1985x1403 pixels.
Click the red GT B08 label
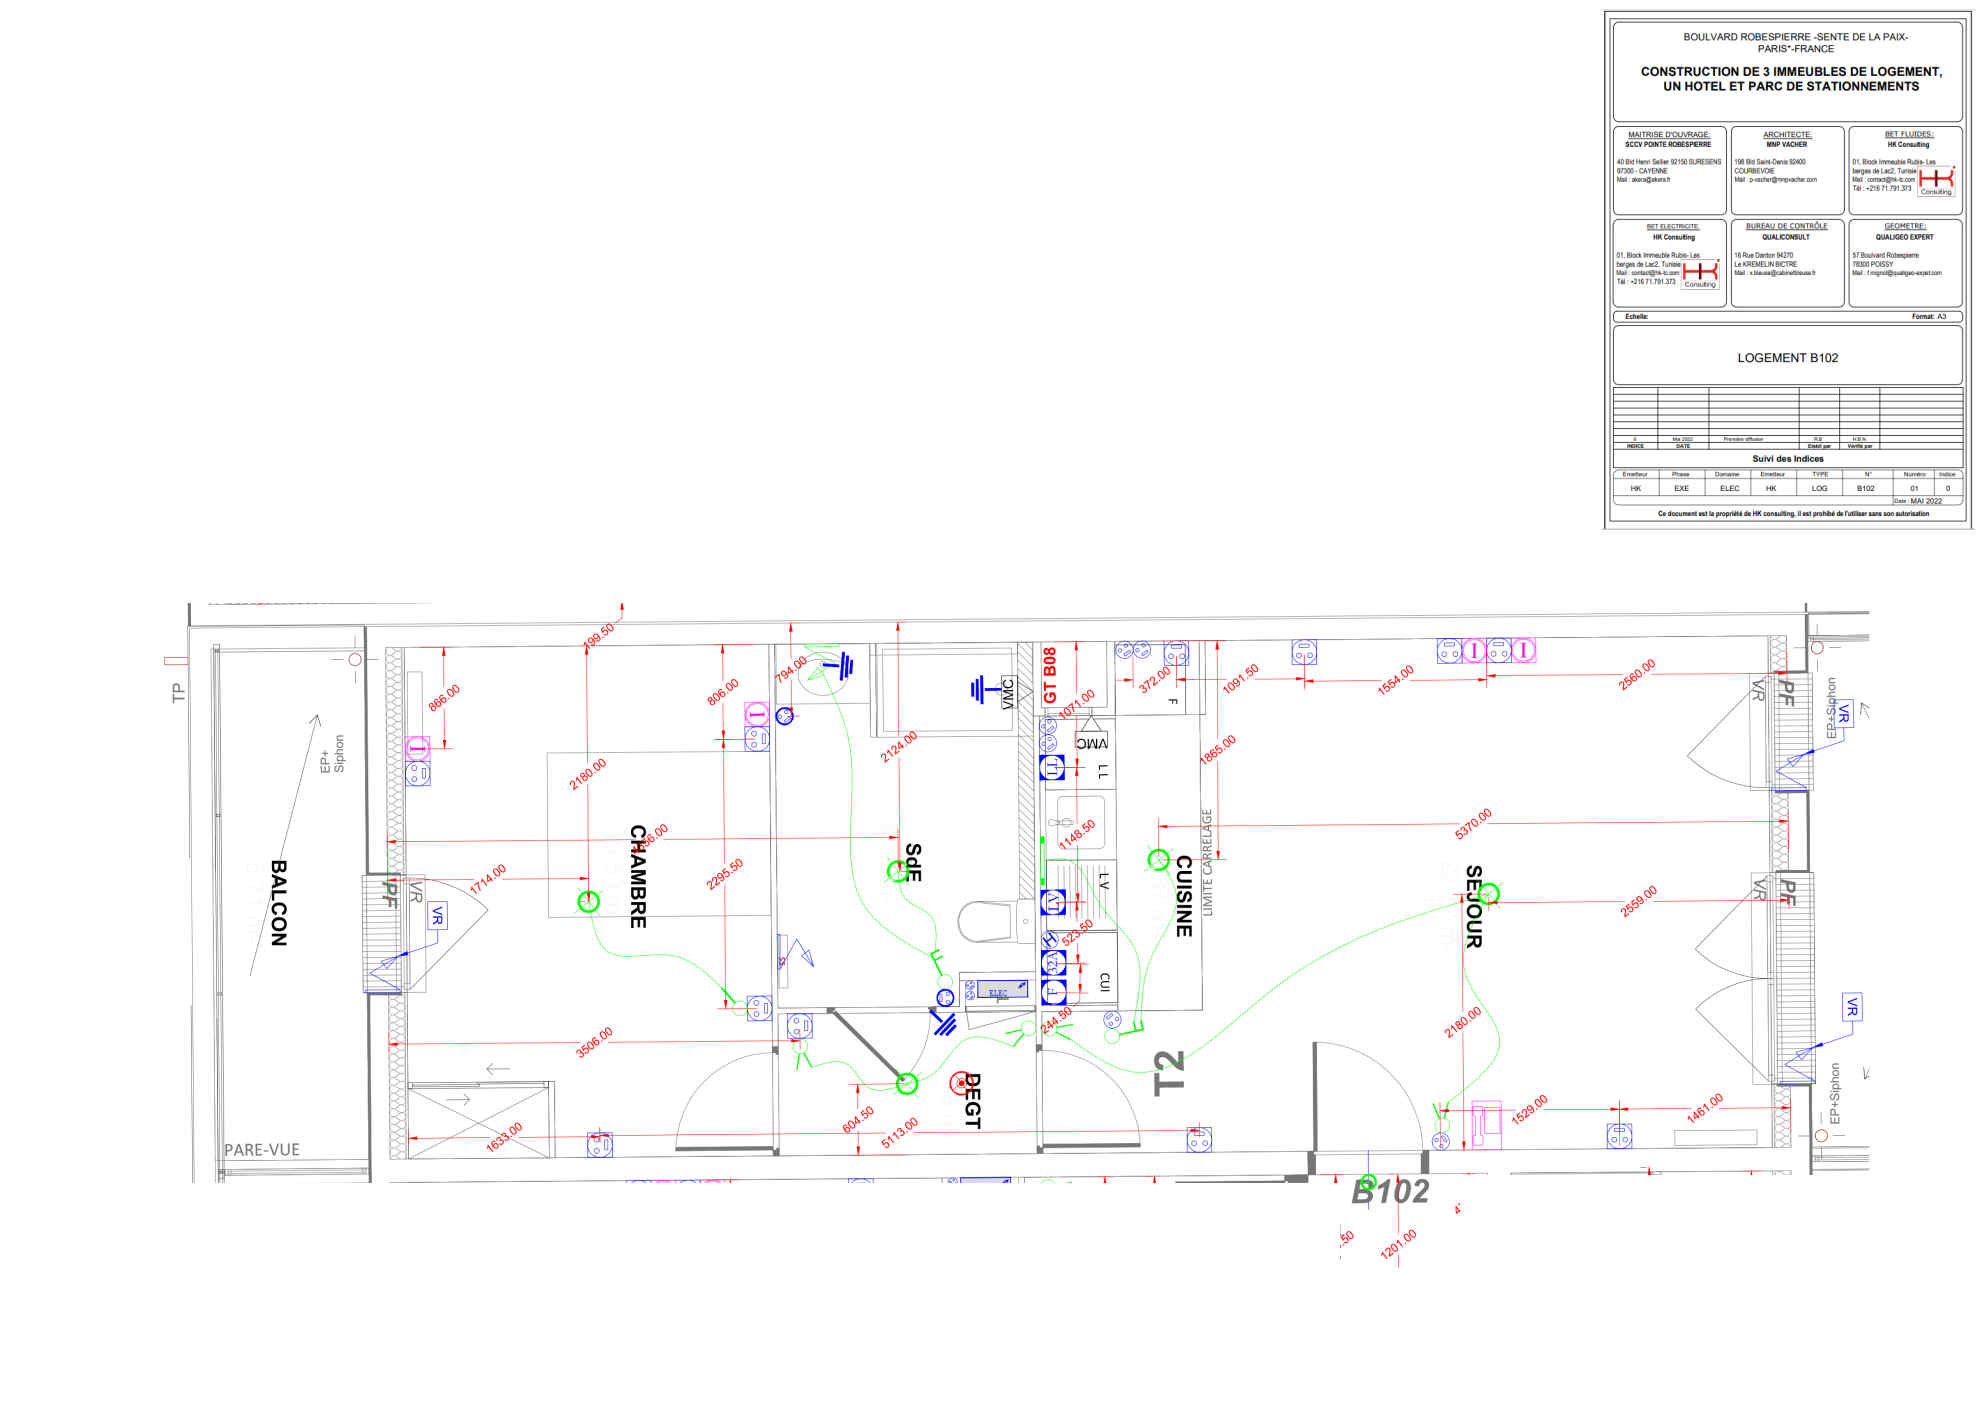coord(1050,675)
